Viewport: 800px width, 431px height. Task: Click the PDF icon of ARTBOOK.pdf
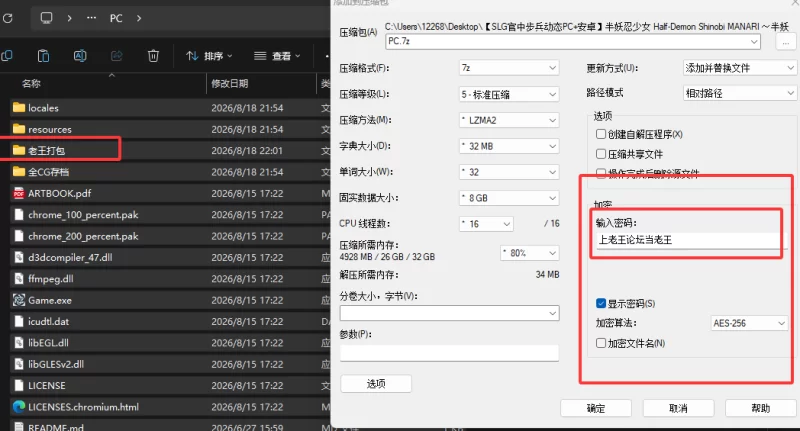coord(19,193)
